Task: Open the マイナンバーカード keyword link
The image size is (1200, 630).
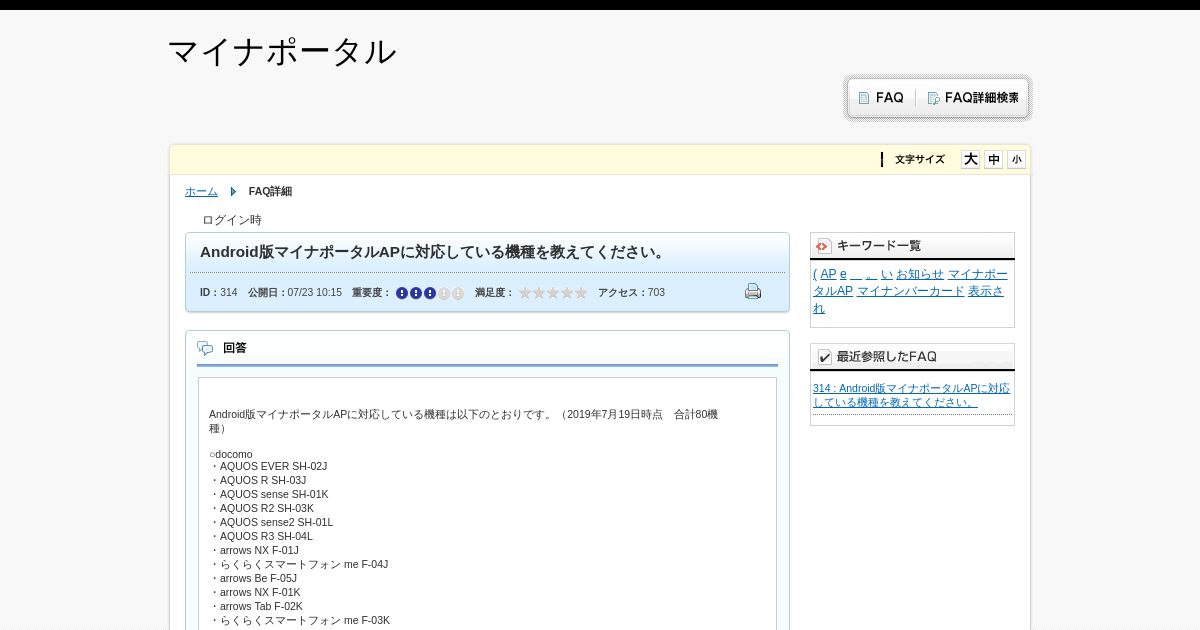Action: 910,291
